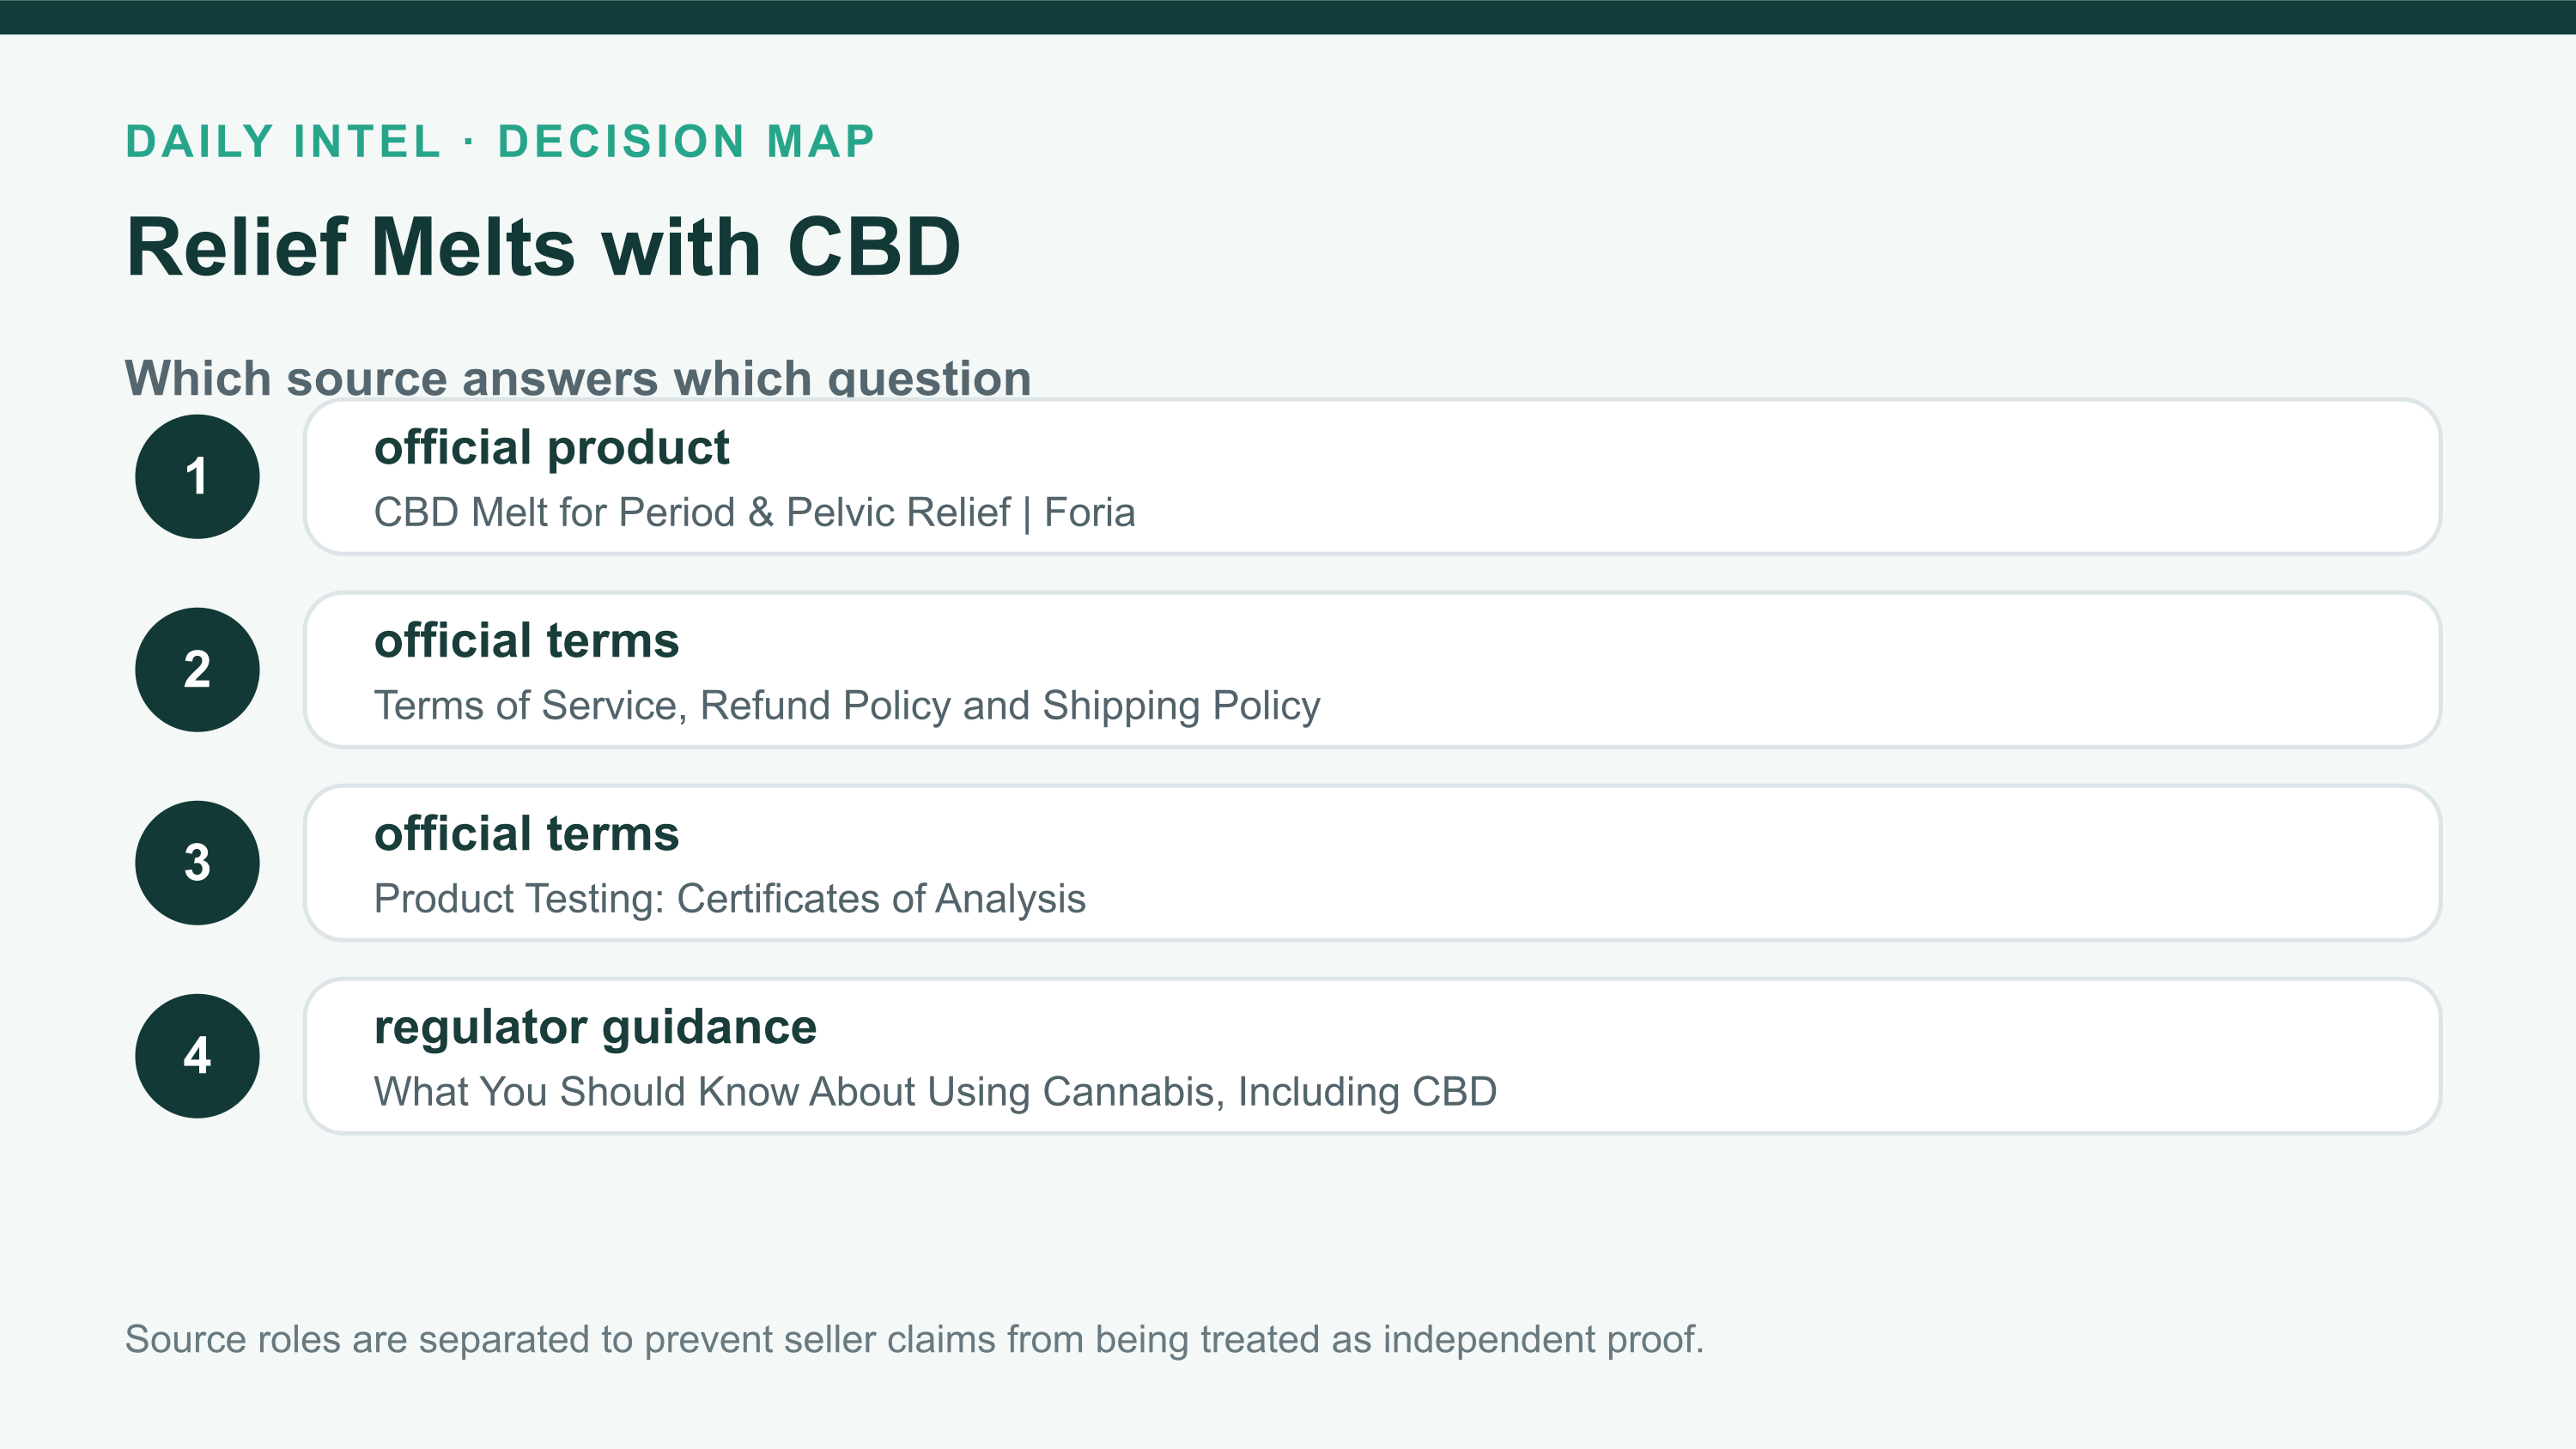
Task: Click the 'DAILY INTEL · DECISION MAP' label
Action: pyautogui.click(x=500, y=141)
